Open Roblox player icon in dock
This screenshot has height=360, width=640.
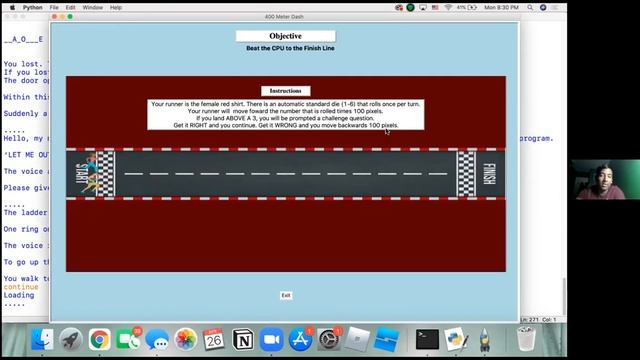(x=357, y=339)
